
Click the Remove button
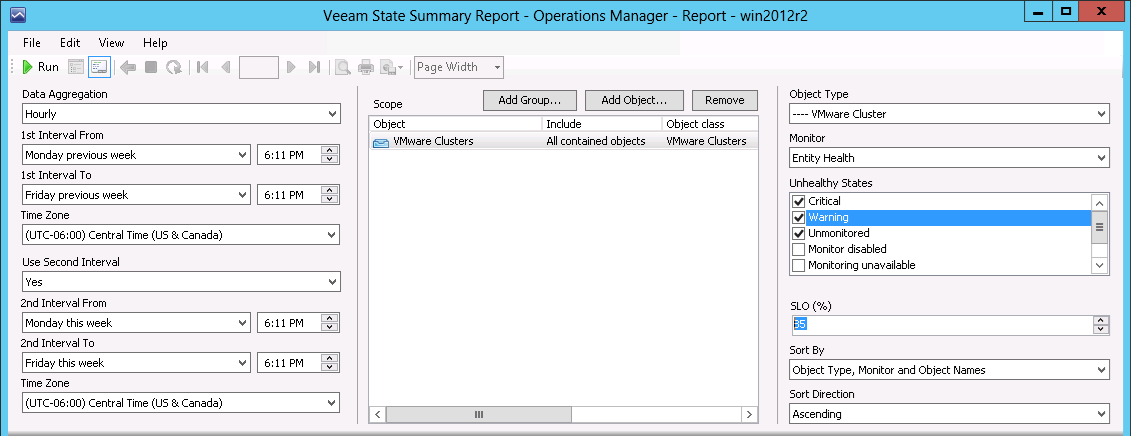[725, 100]
